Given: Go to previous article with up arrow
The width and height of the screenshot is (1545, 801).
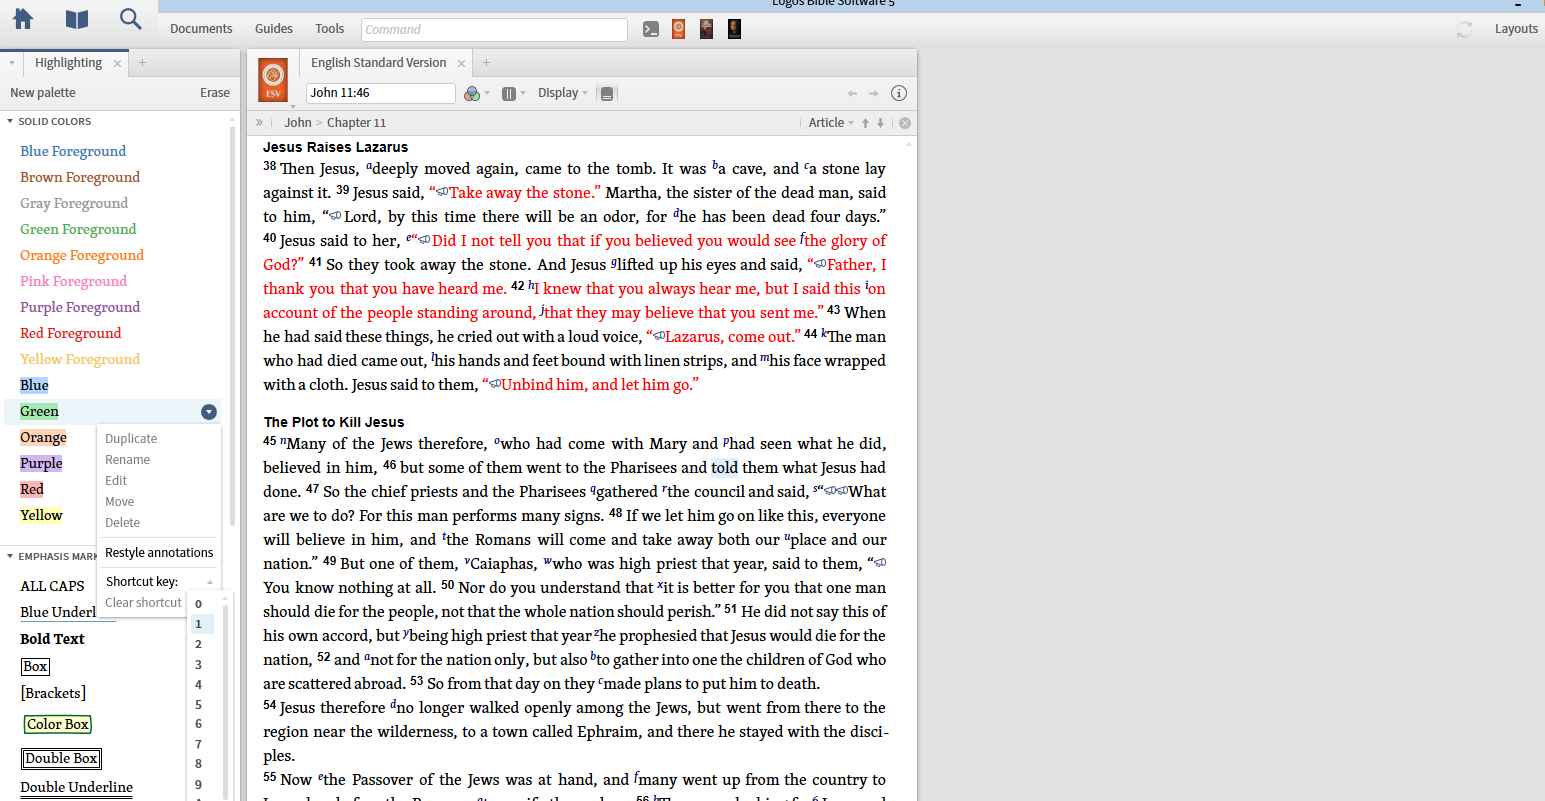Looking at the screenshot, I should point(866,123).
